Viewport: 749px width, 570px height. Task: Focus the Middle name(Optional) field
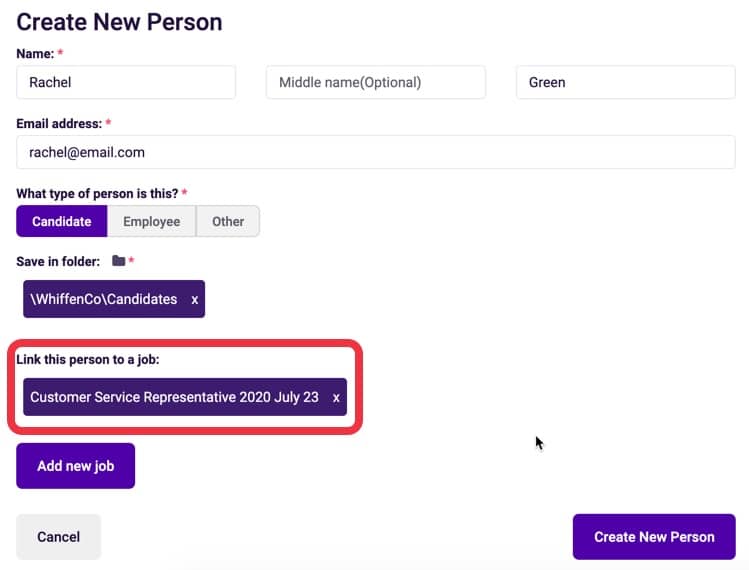point(376,82)
